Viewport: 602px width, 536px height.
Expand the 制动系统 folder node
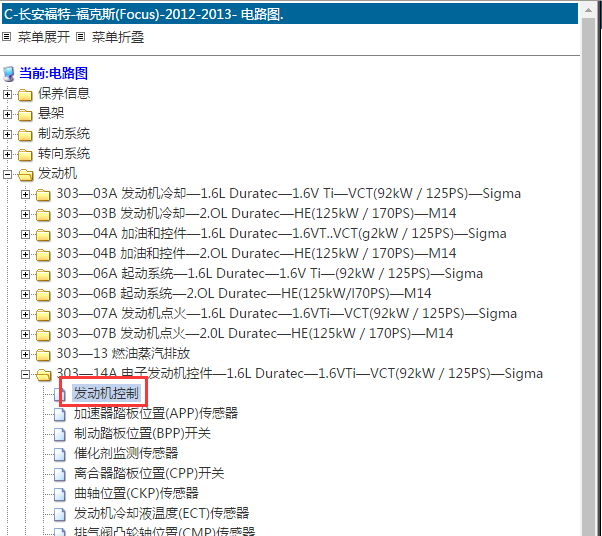click(x=7, y=134)
